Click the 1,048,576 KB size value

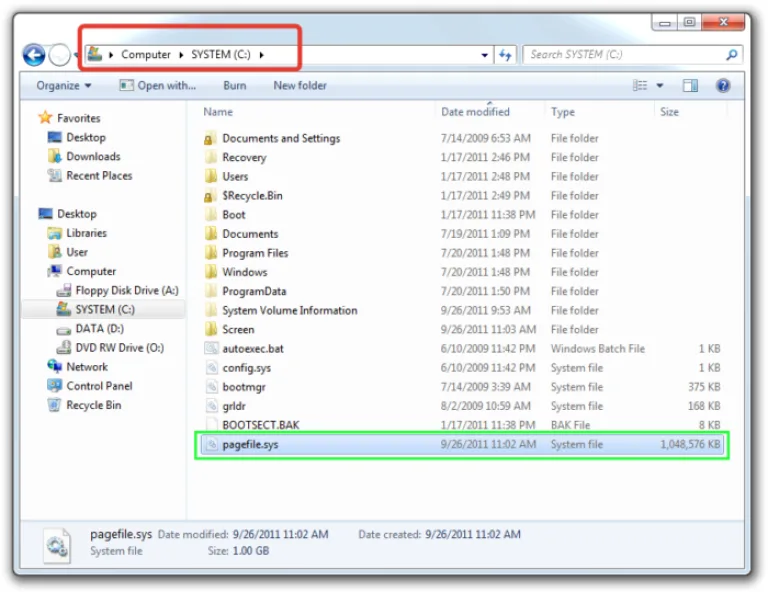click(690, 445)
